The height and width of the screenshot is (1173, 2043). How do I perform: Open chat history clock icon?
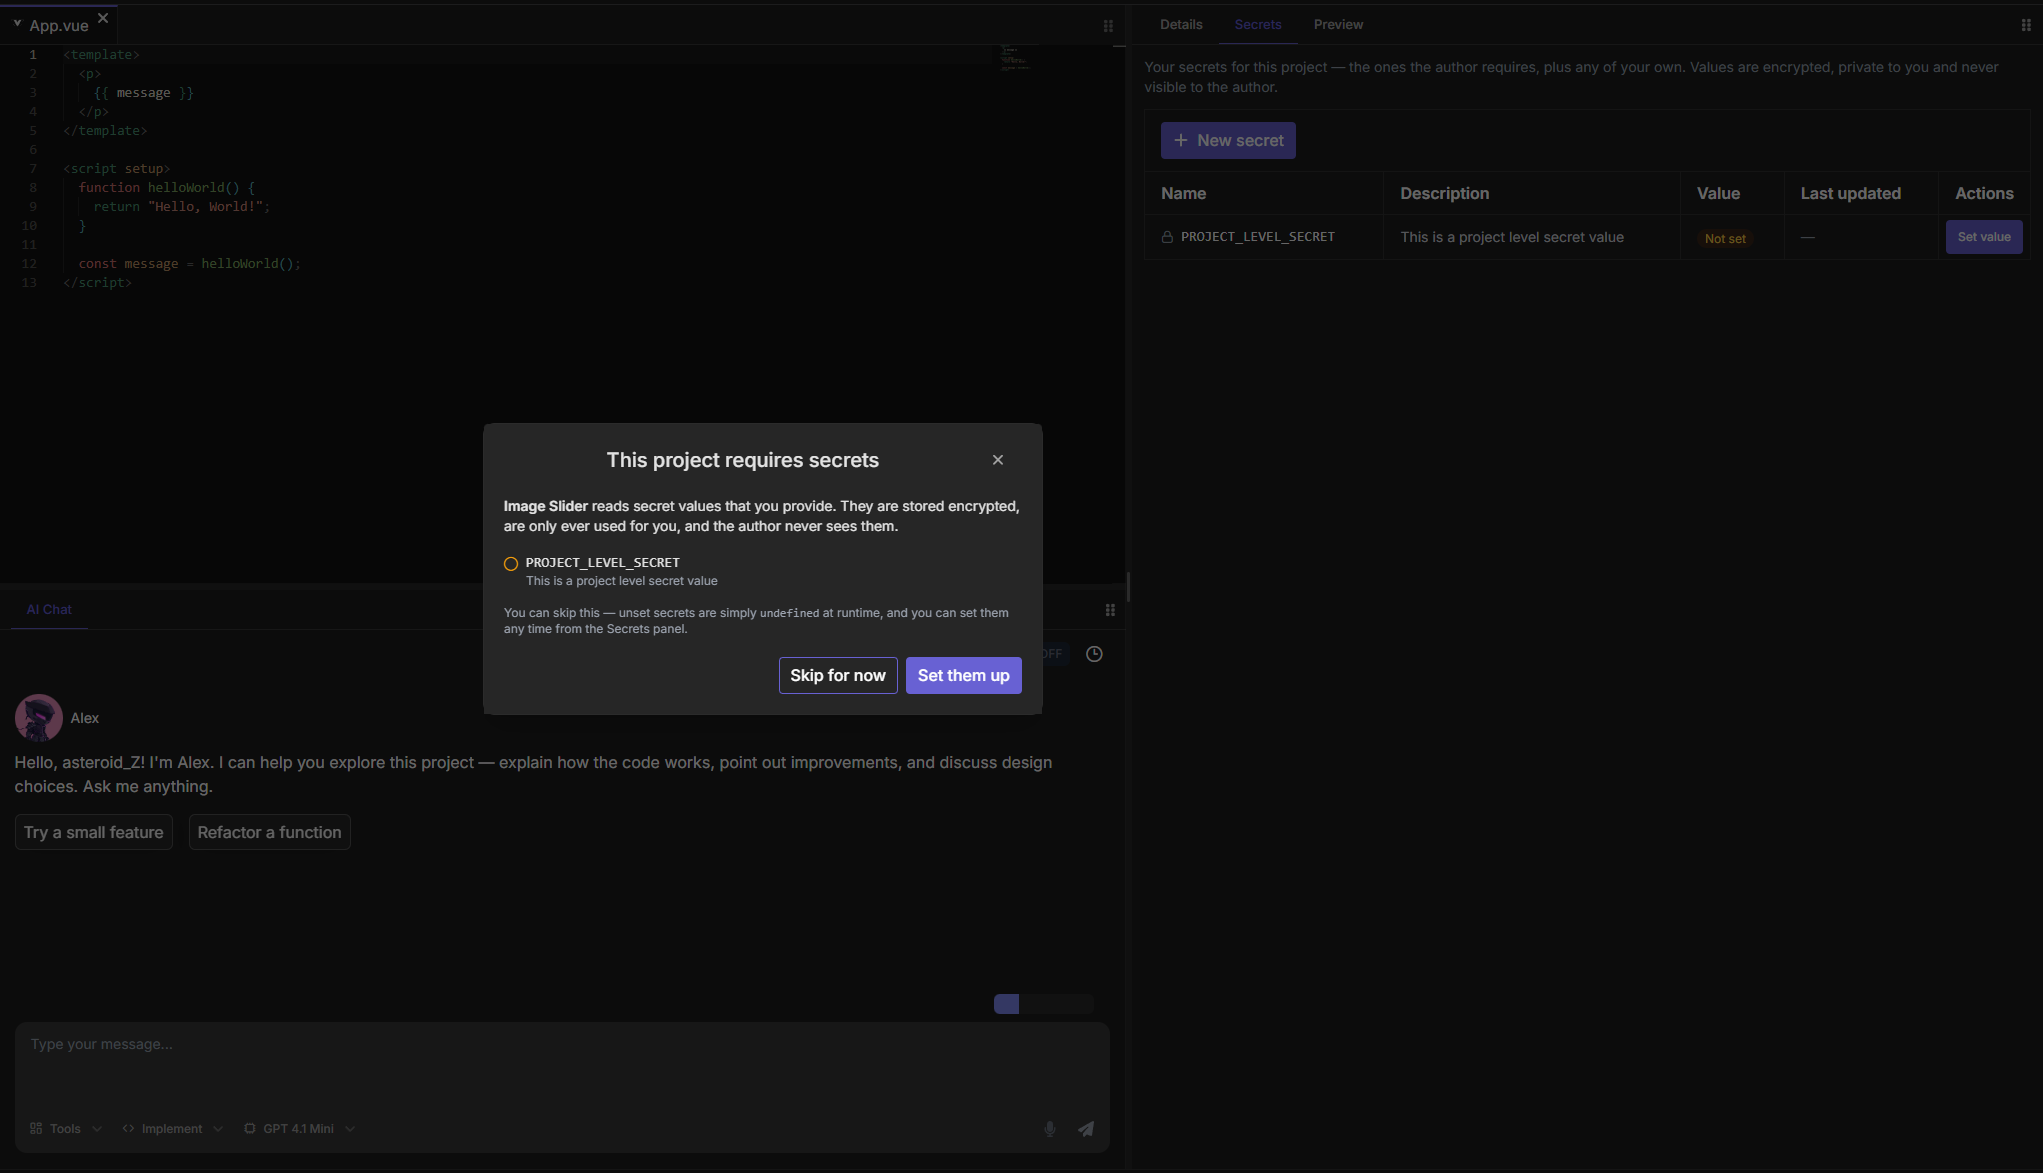pos(1094,654)
